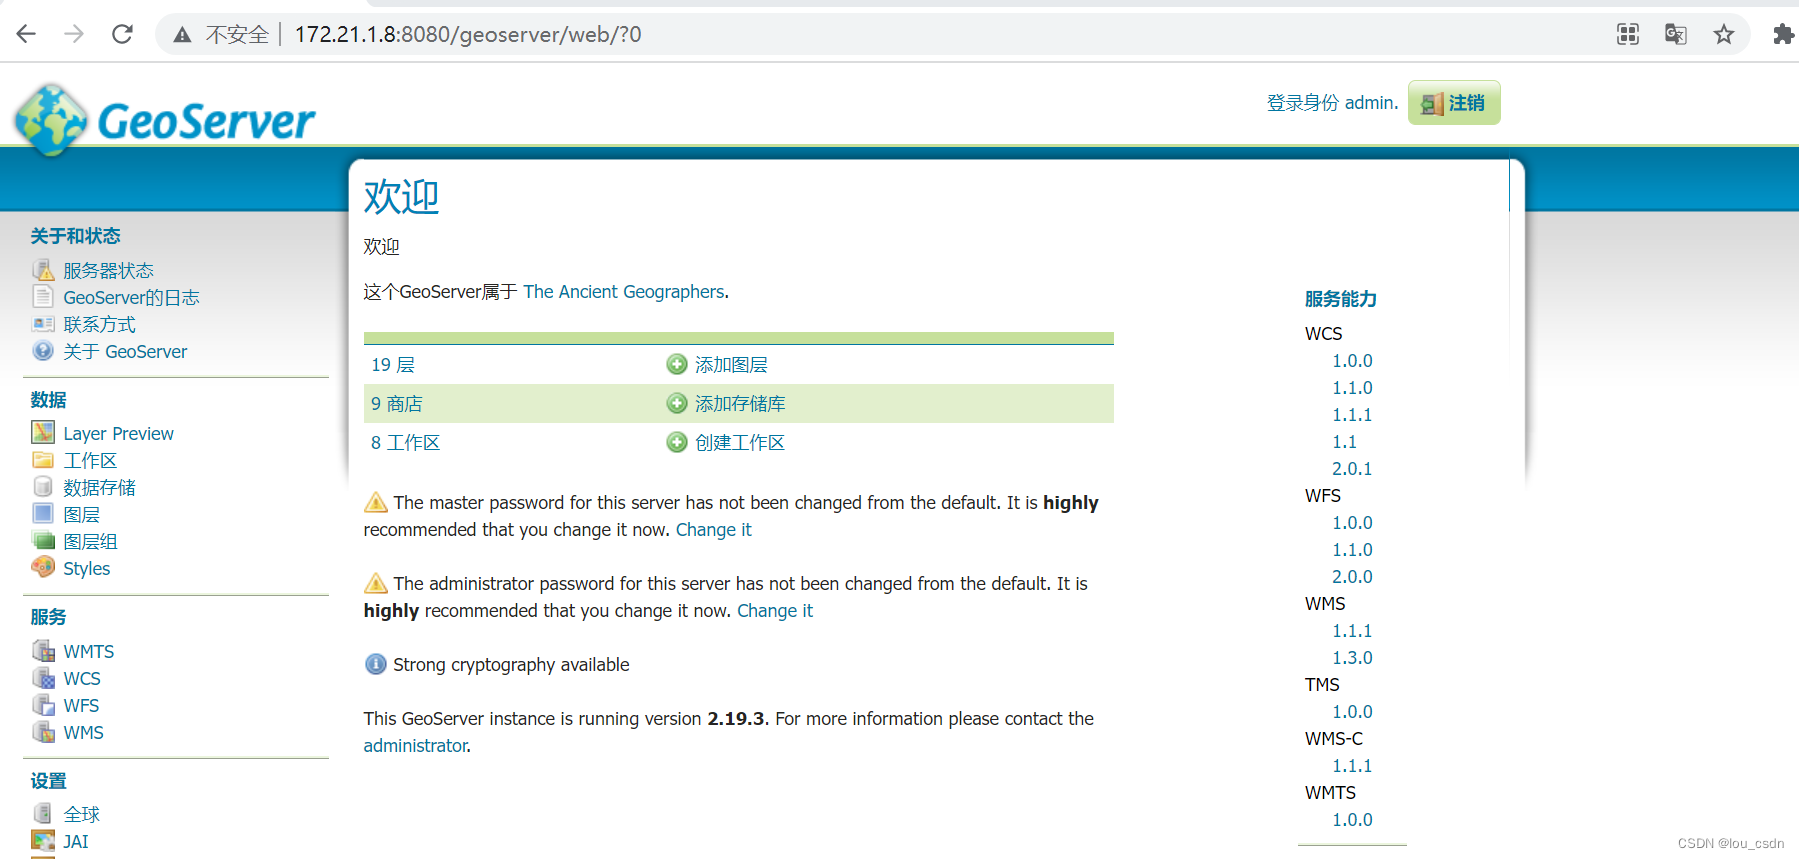Click the Styles palette icon
The width and height of the screenshot is (1799, 859).
tap(43, 568)
